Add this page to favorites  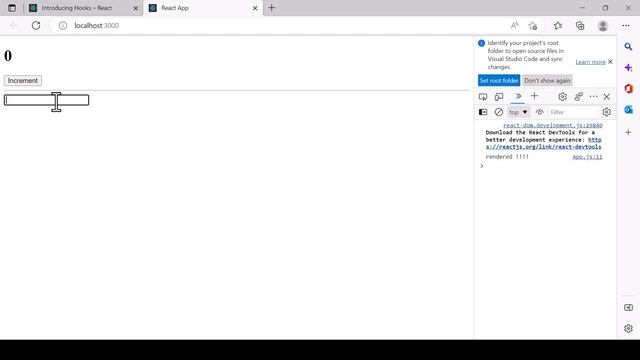[533, 26]
